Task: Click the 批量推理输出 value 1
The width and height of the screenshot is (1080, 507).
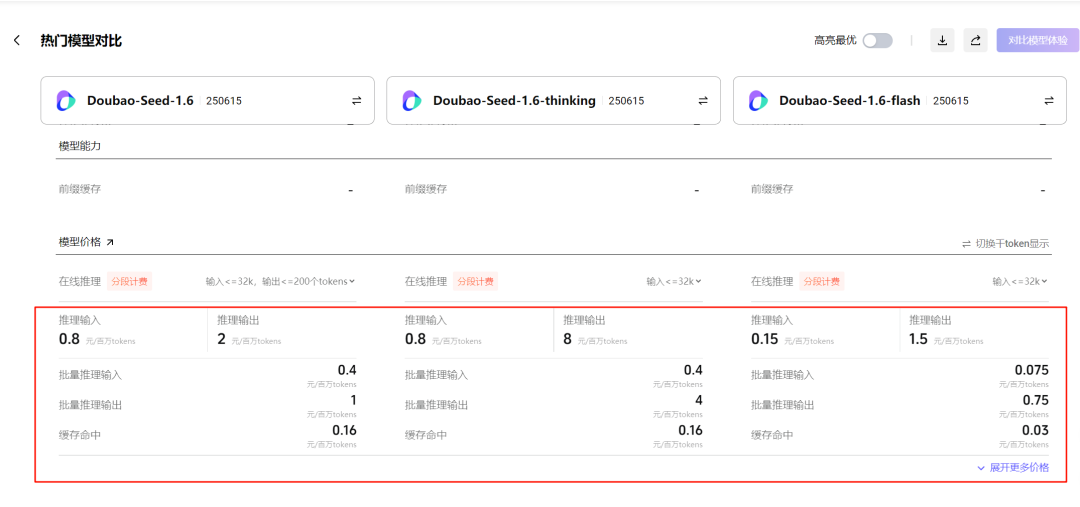Action: coord(353,400)
